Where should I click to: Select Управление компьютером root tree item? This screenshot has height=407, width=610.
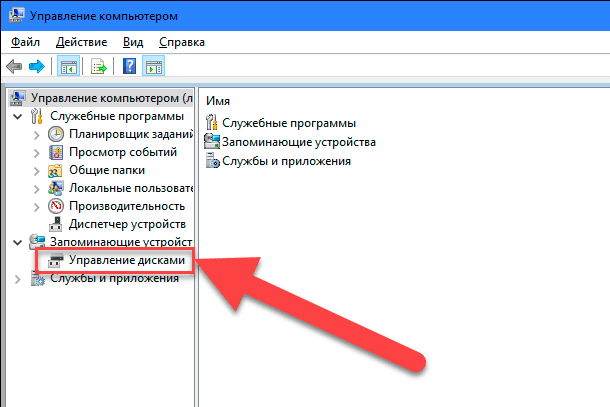click(112, 98)
